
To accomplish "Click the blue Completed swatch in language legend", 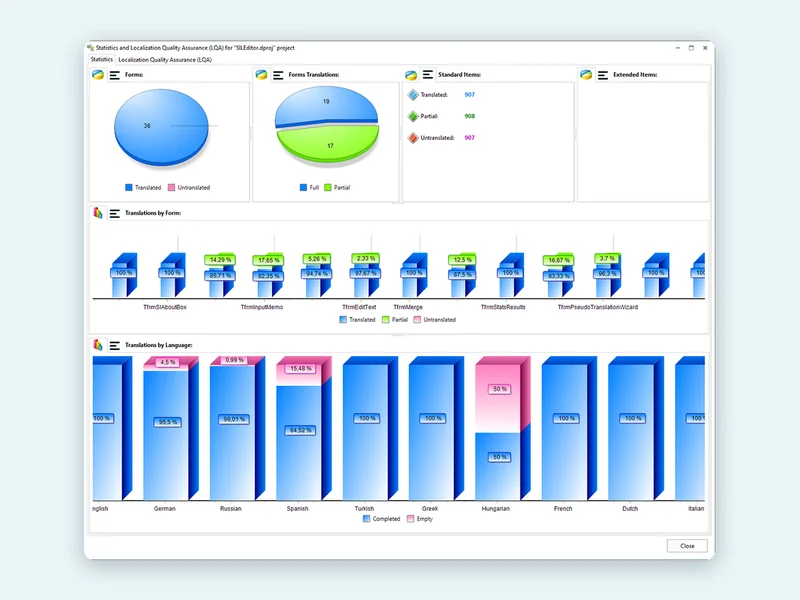I will click(x=366, y=518).
